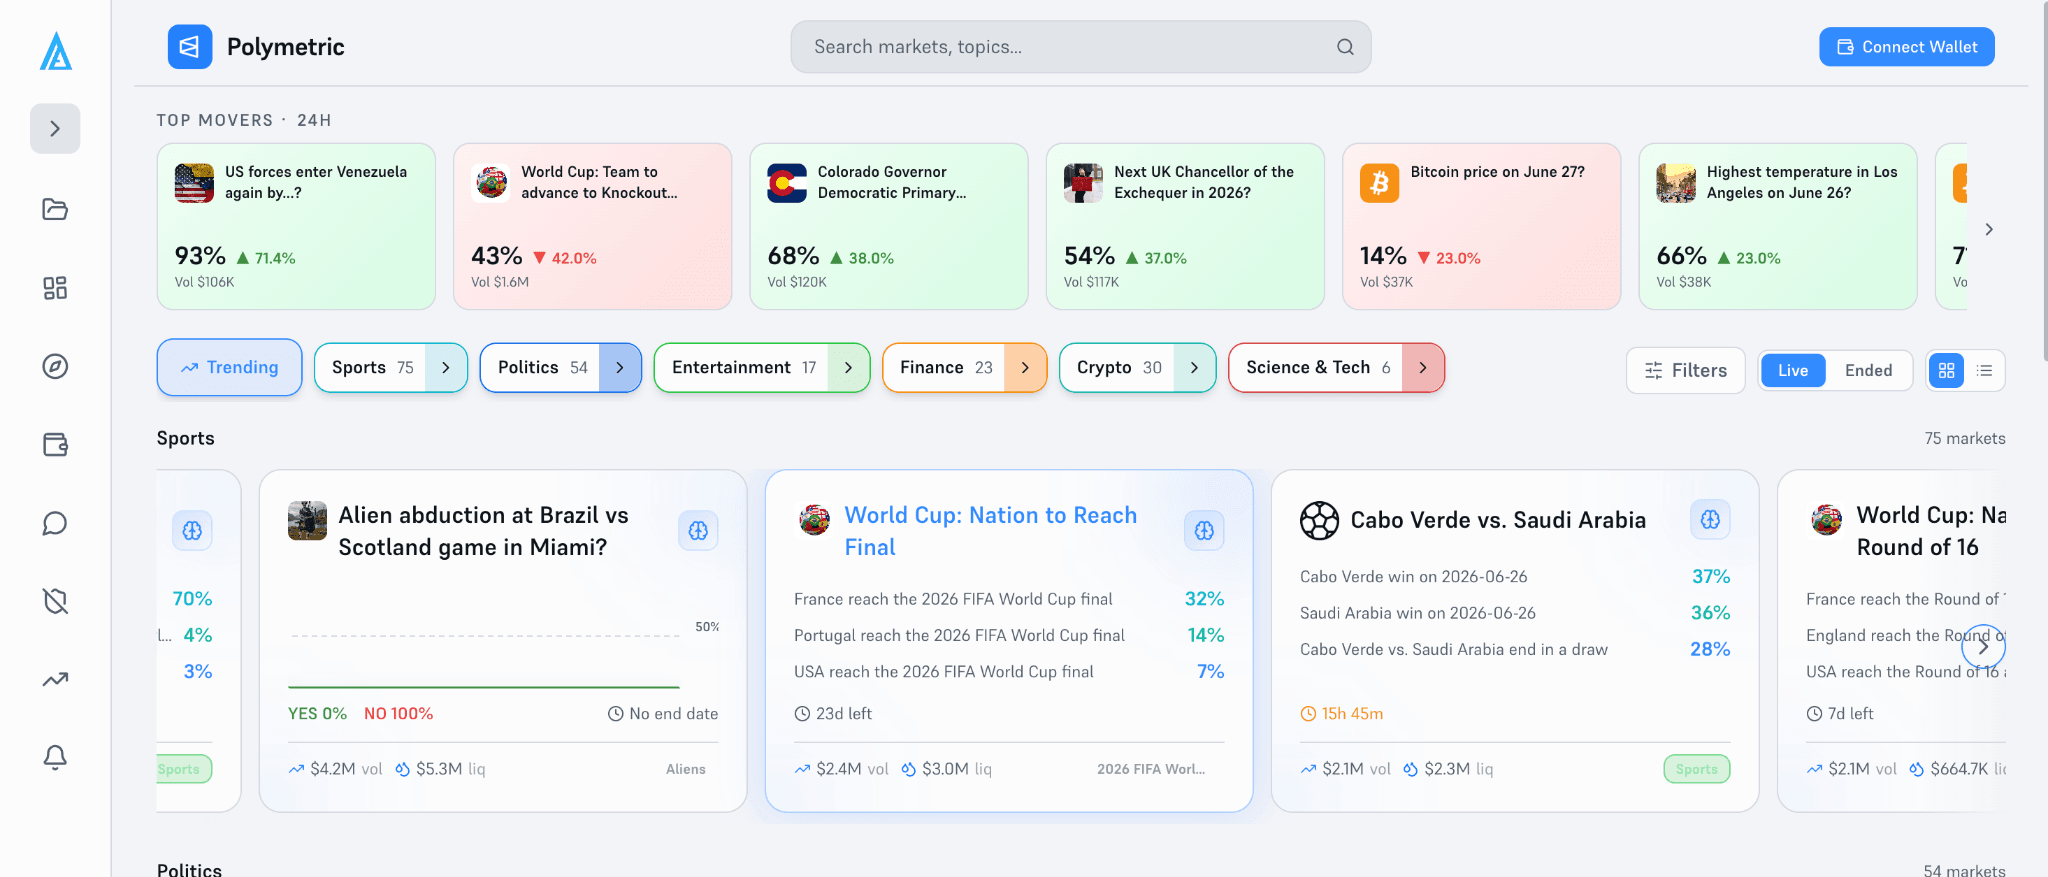
Task: Open the dashboard grid icon in sidebar
Action: point(55,288)
